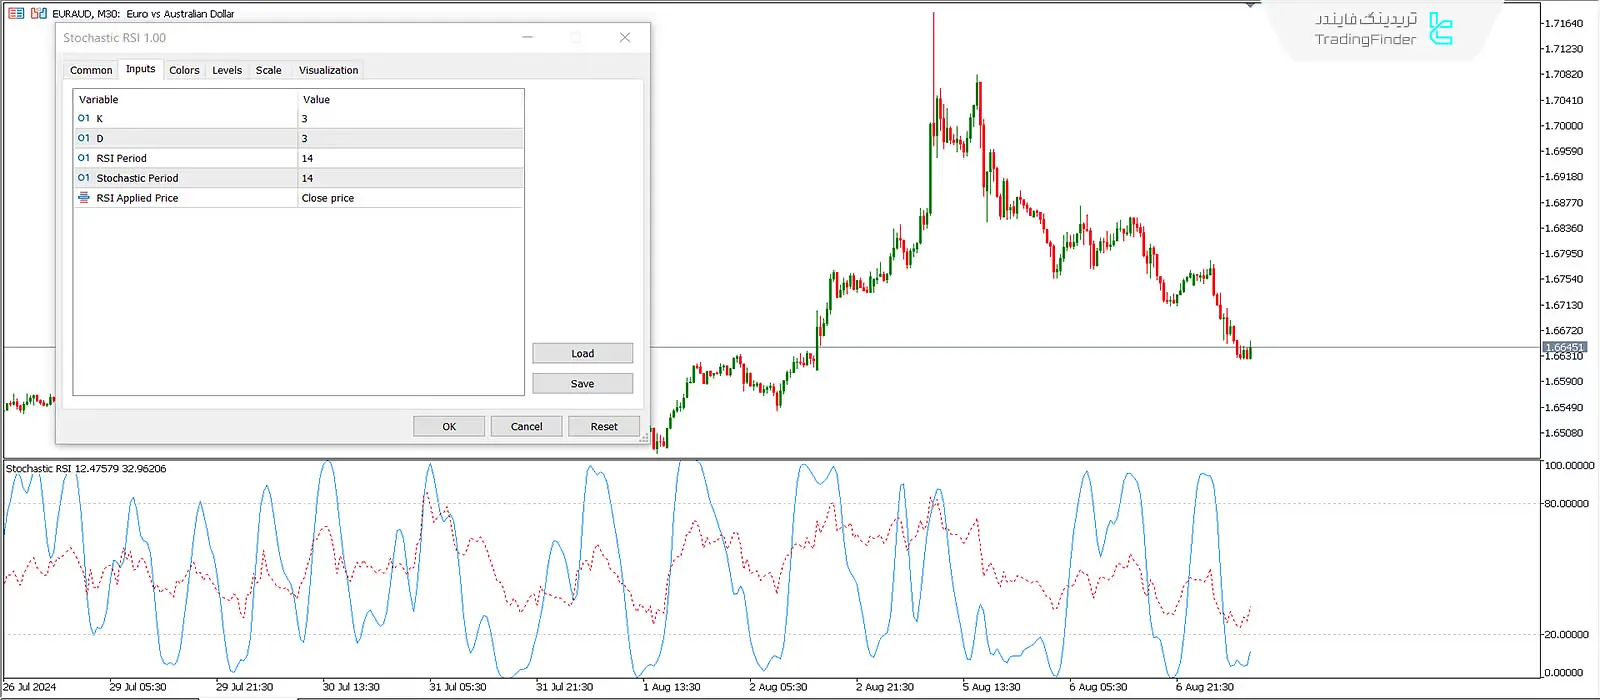Click the integer icon beside D variable

84,138
